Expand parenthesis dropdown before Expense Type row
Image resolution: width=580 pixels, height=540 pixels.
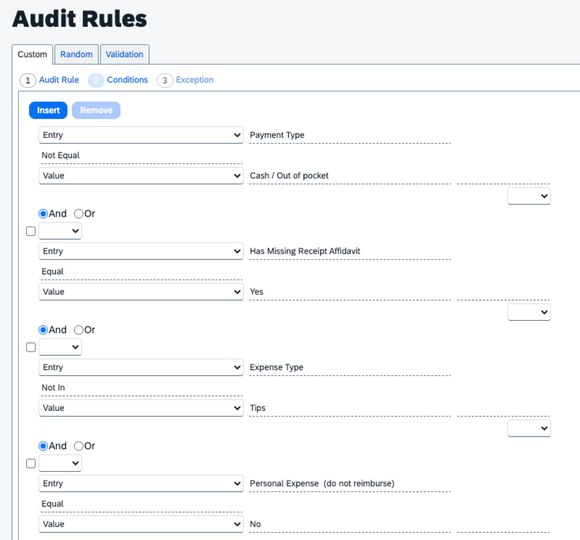coord(60,347)
